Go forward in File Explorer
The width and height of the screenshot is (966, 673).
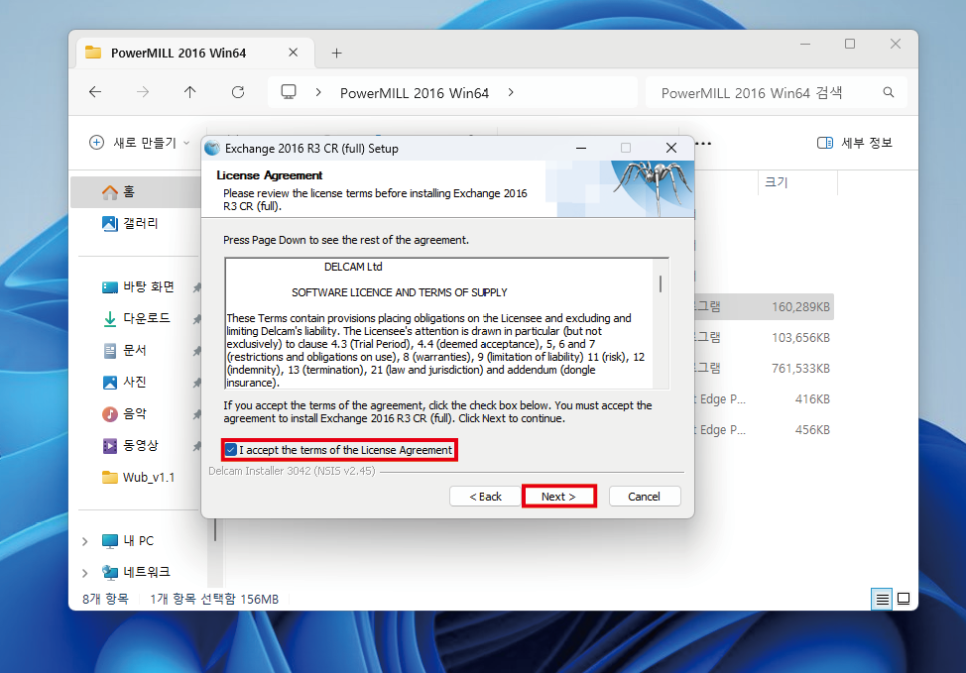(143, 92)
